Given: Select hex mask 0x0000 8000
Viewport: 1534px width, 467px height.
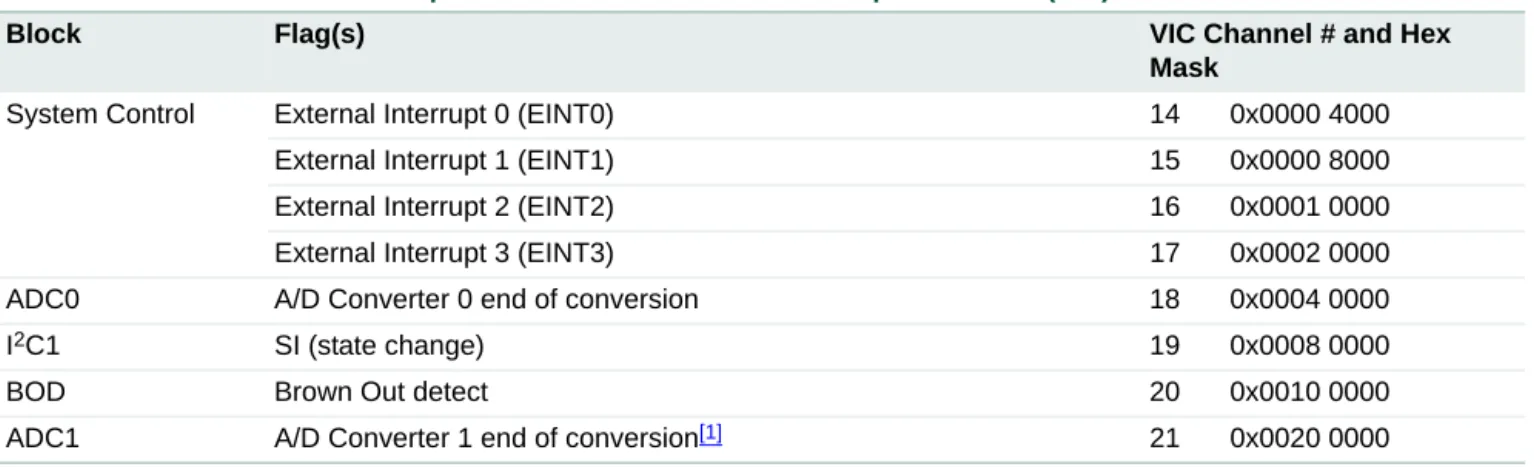Looking at the screenshot, I should click(1309, 161).
